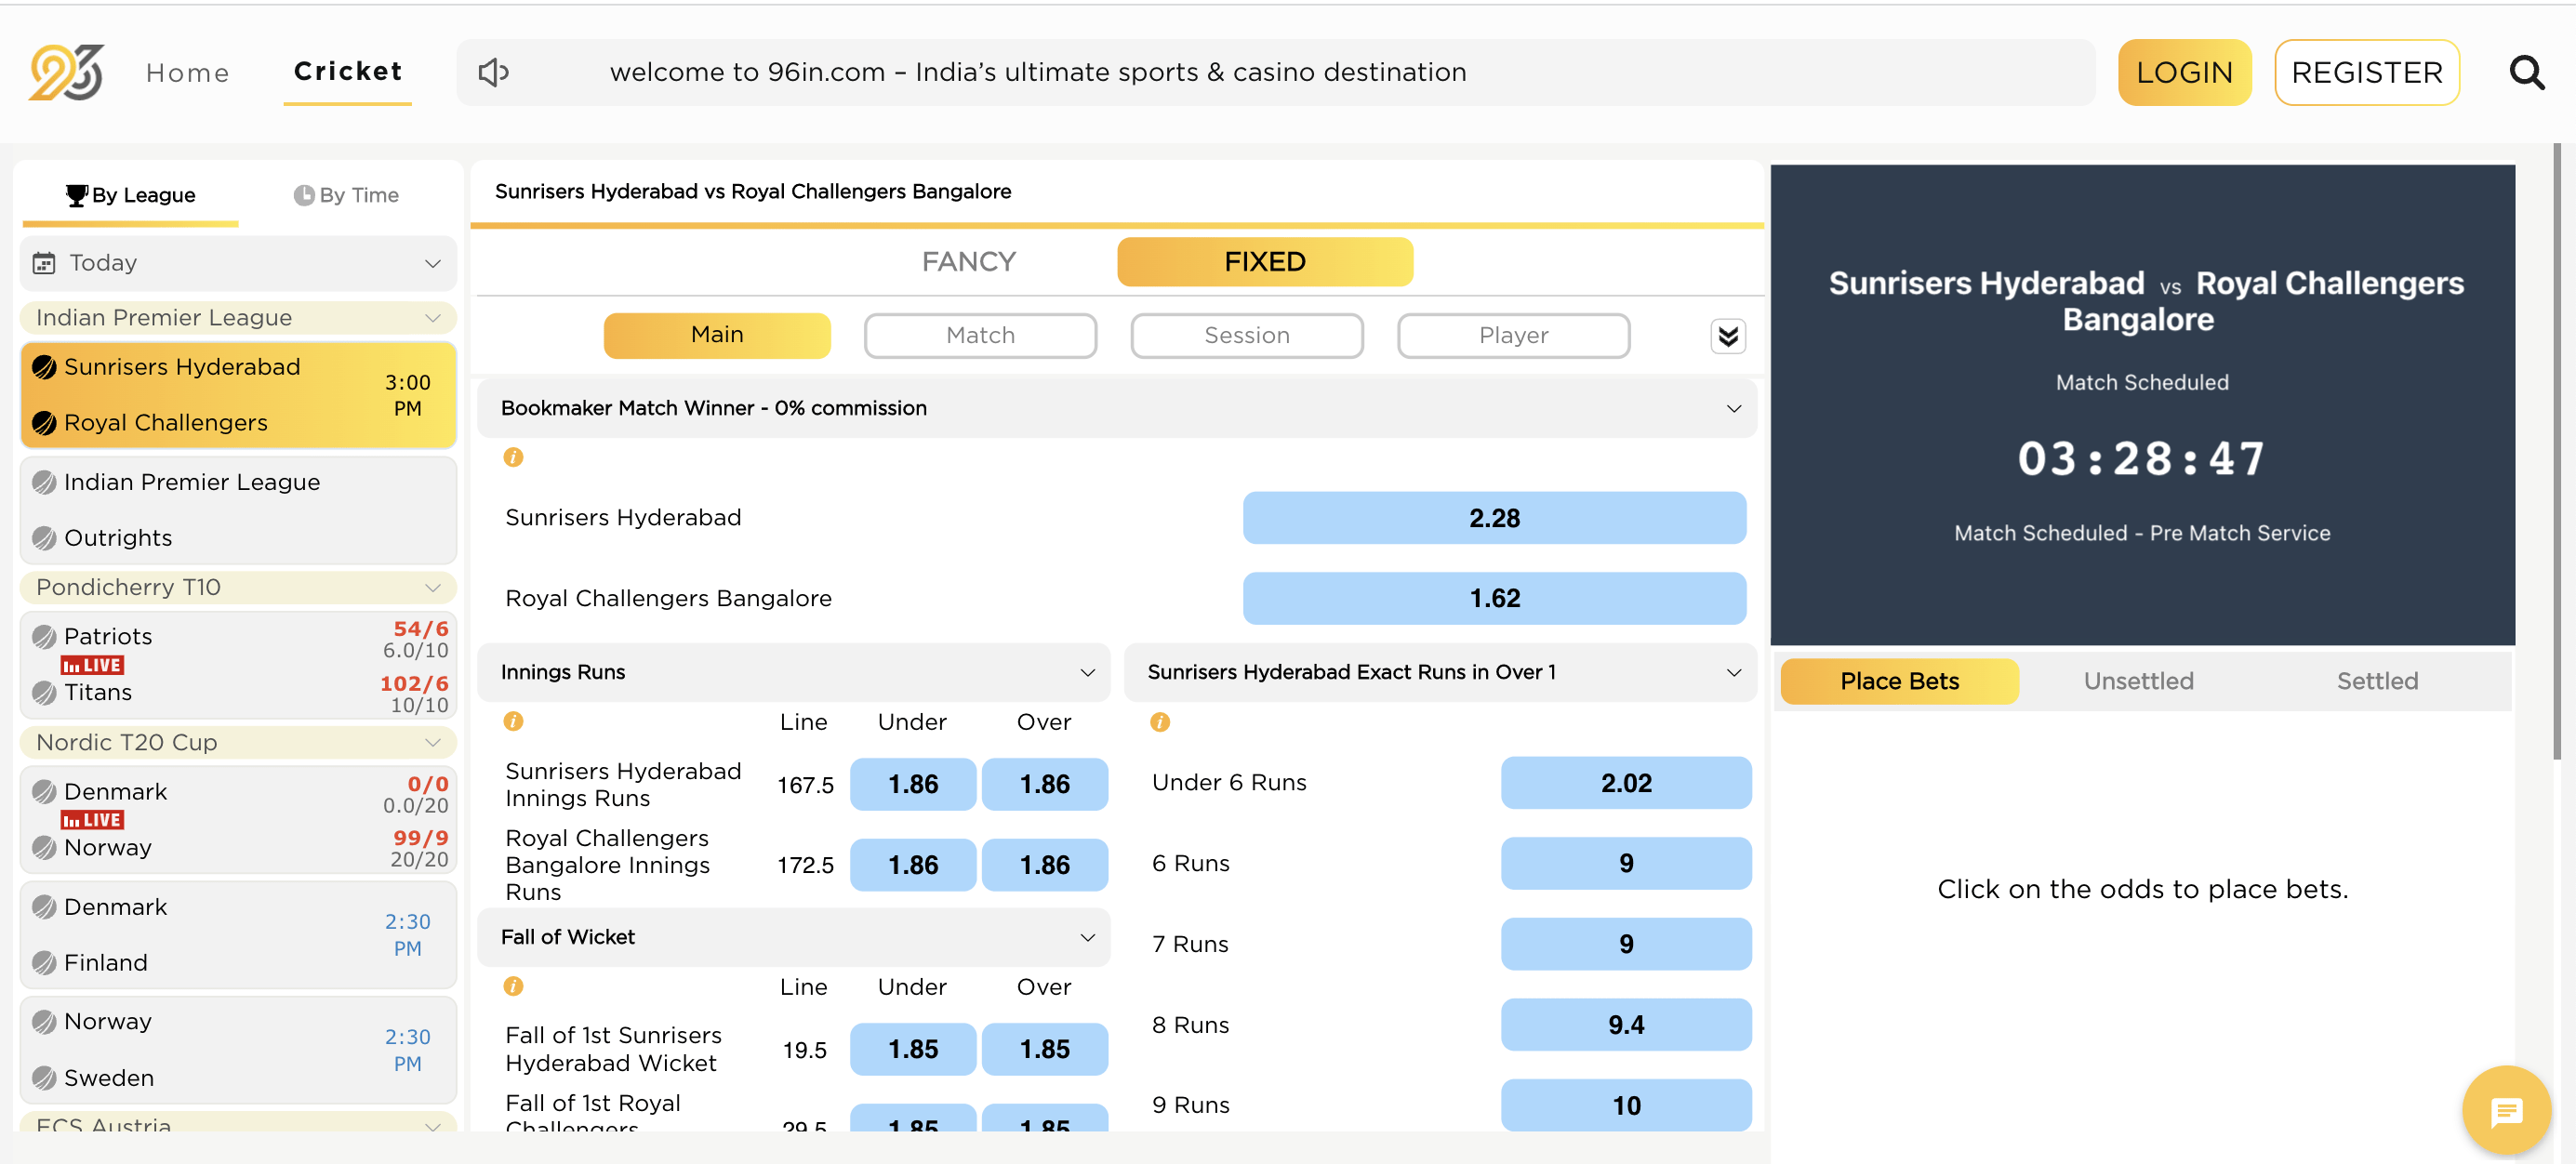Open Indian Premier League Outrights entry

point(238,510)
